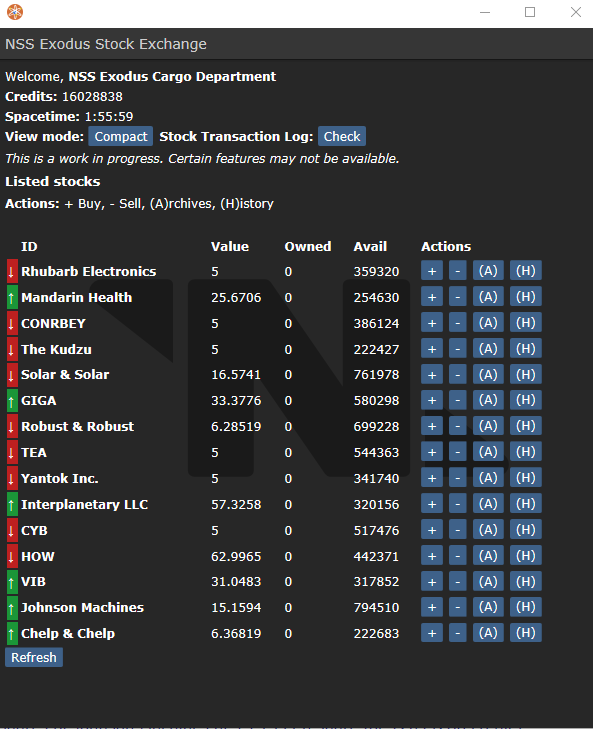The height and width of the screenshot is (729, 593).
Task: Buy Rhubarb Electronics stock with plus button
Action: point(432,271)
